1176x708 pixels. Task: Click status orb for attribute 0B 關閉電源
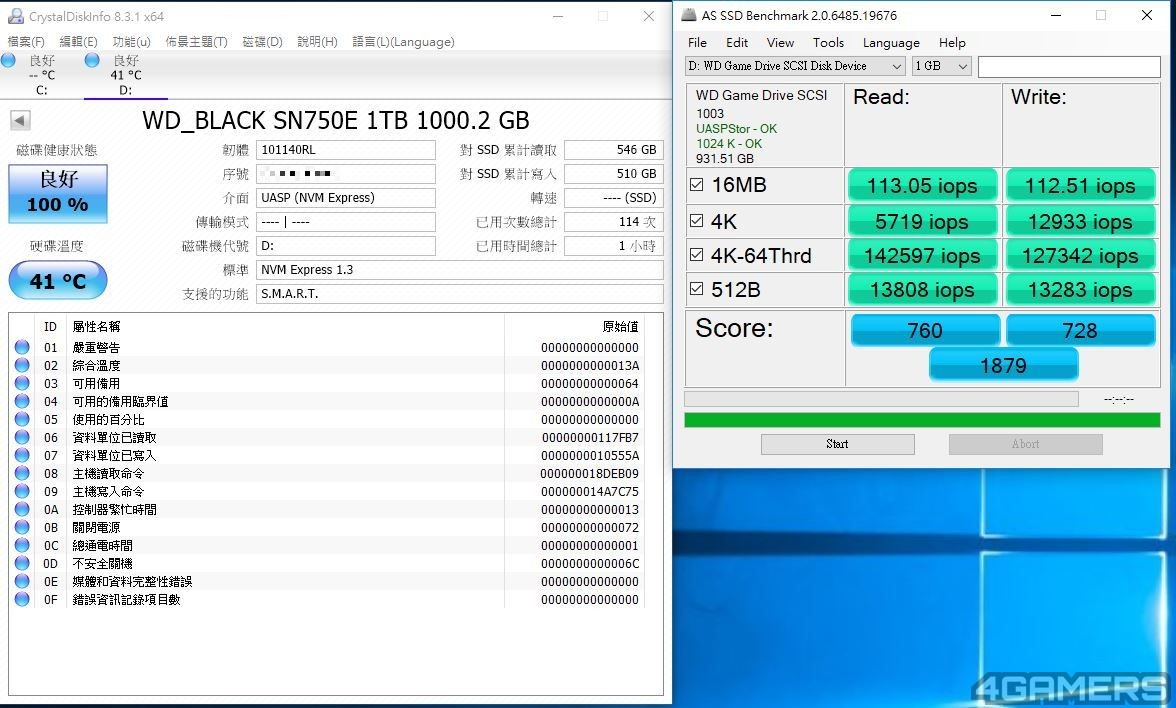22,527
